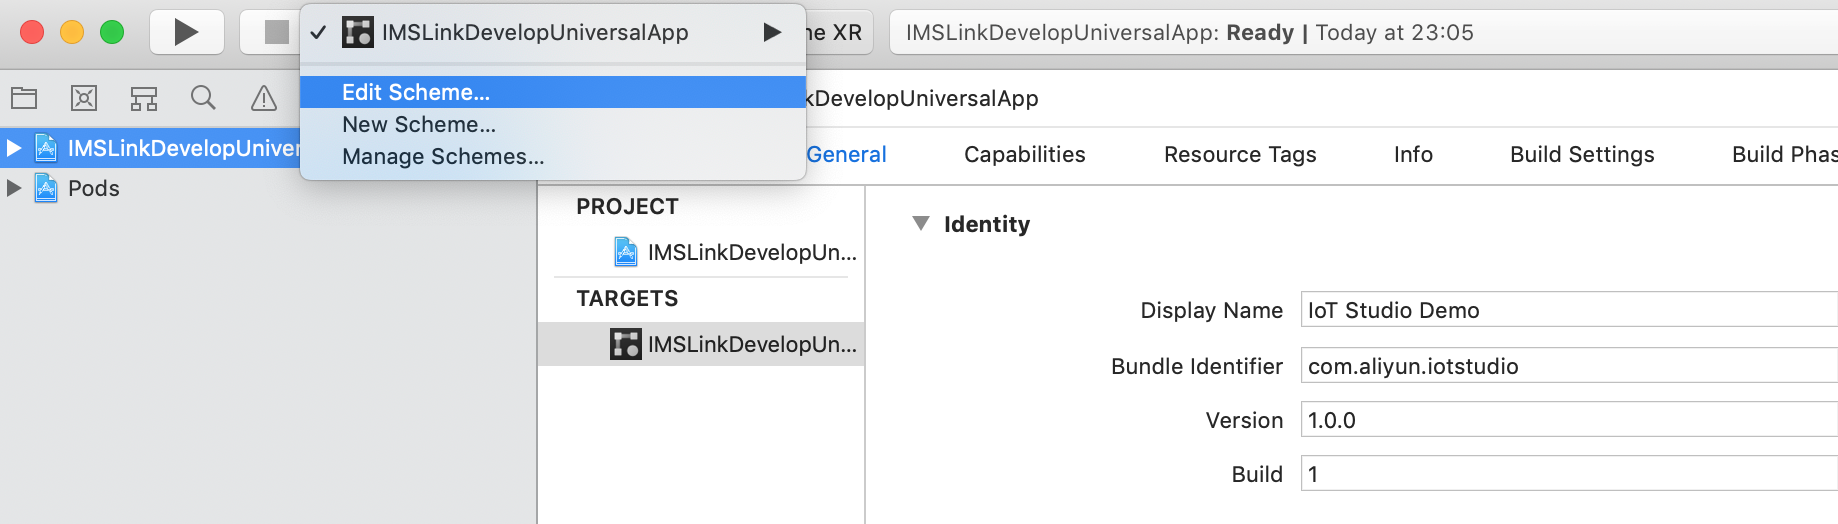Choose Edit Scheme… from the menu
This screenshot has width=1838, height=524.
pos(553,92)
